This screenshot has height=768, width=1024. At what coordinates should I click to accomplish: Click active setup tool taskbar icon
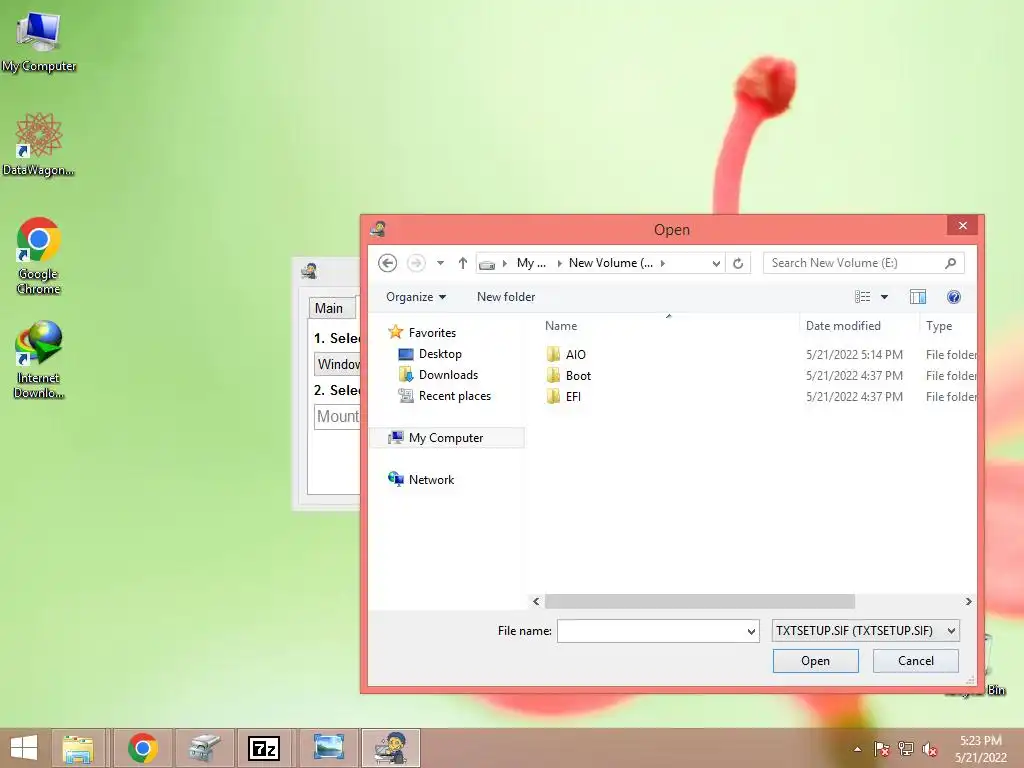click(391, 748)
